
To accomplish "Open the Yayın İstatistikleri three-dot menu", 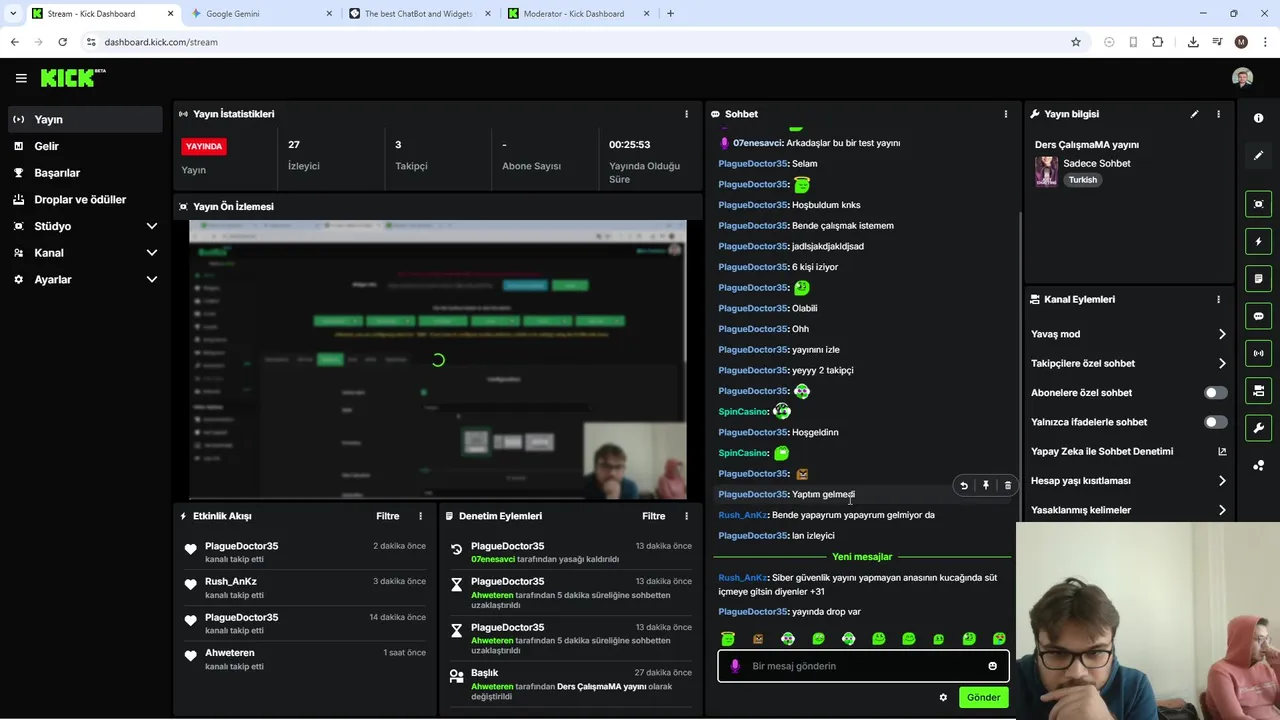I will (686, 114).
